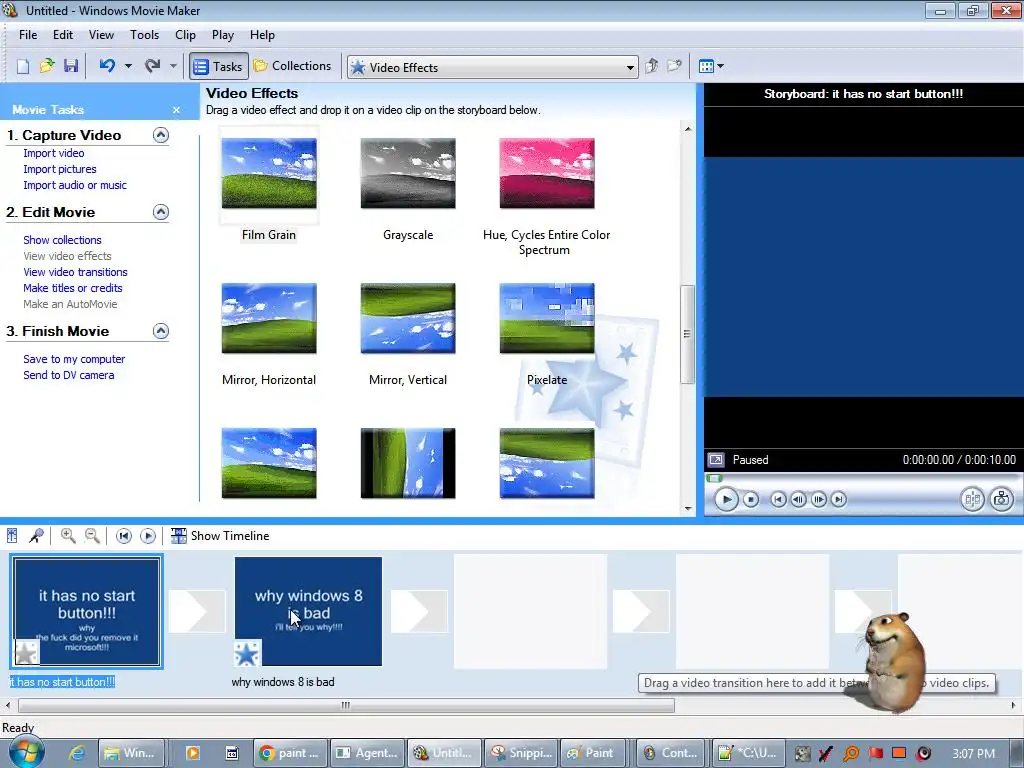
Task: Open the Play menu
Action: tap(223, 35)
